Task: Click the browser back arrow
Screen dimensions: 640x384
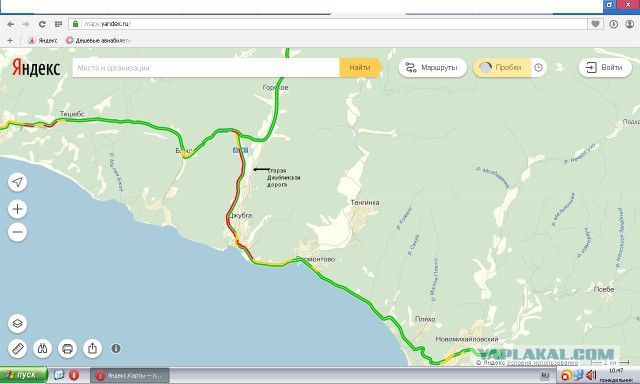Action: click(11, 24)
